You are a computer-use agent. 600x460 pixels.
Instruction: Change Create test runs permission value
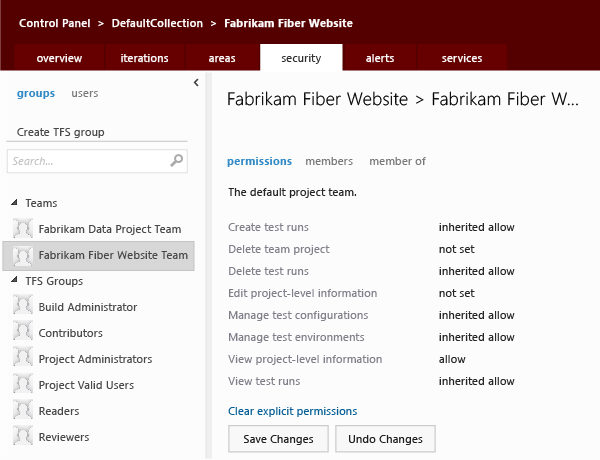tap(476, 227)
